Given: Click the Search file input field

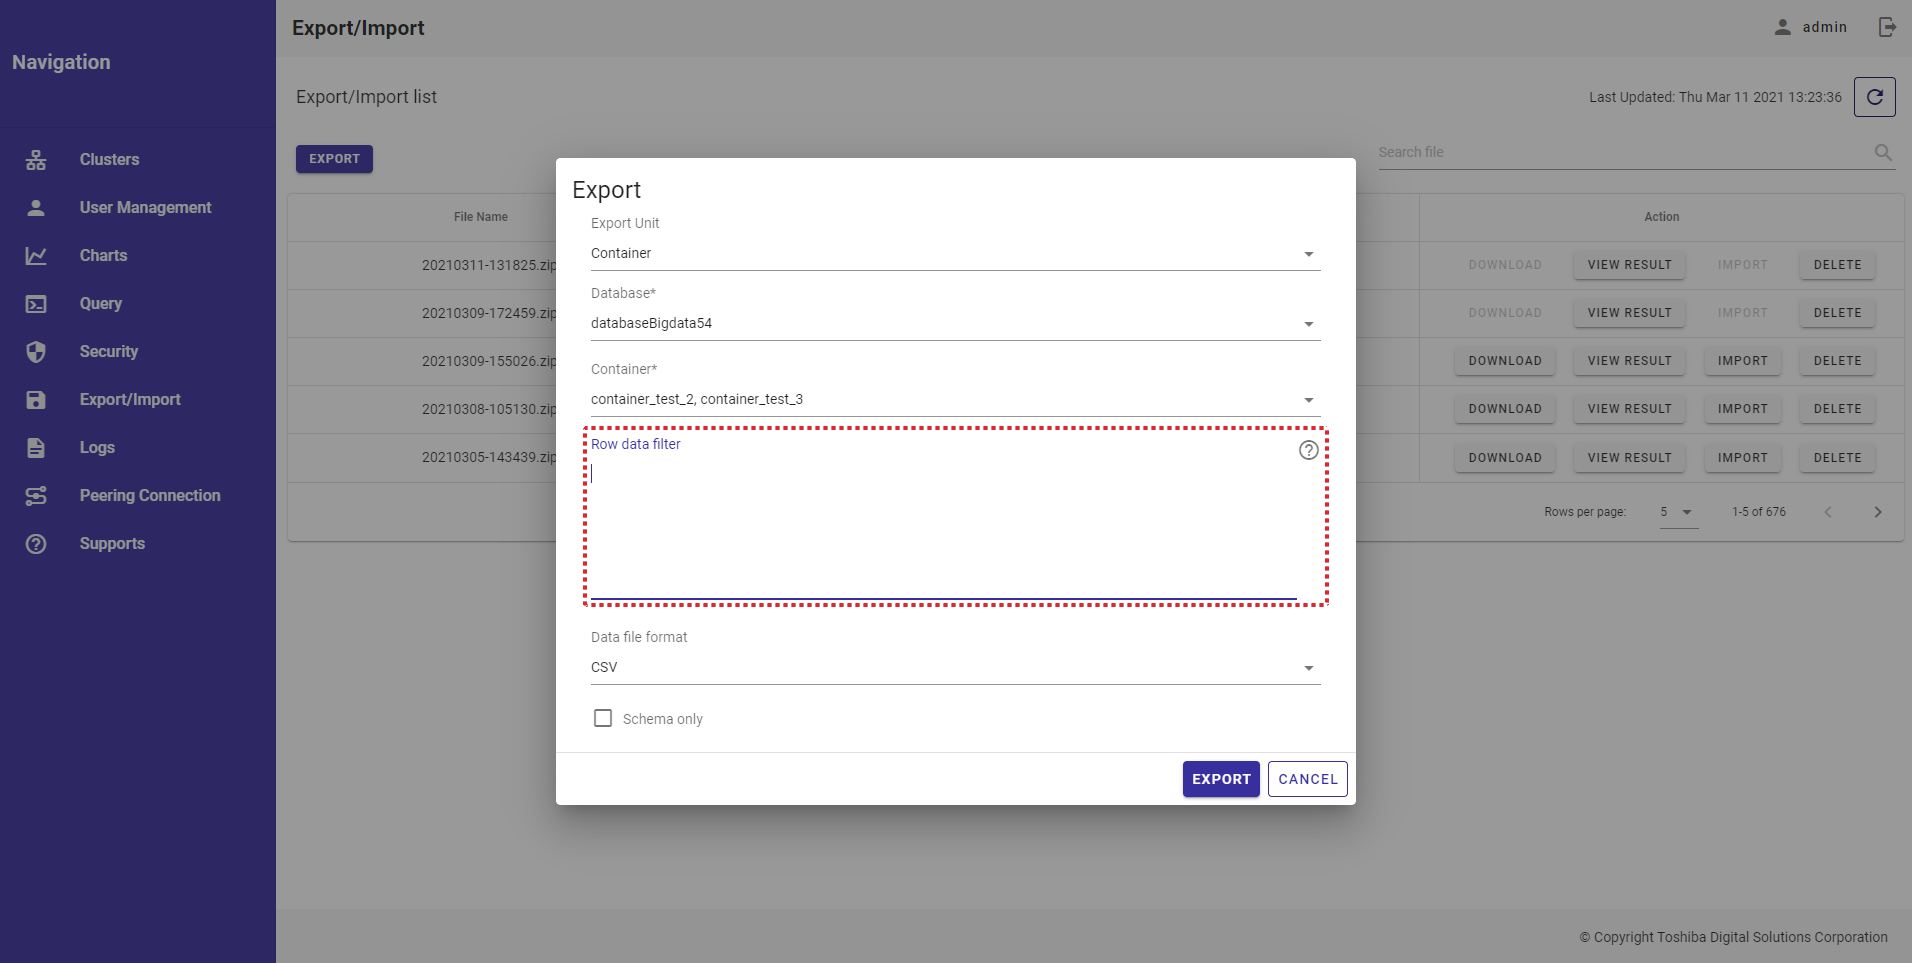Looking at the screenshot, I should (1624, 152).
